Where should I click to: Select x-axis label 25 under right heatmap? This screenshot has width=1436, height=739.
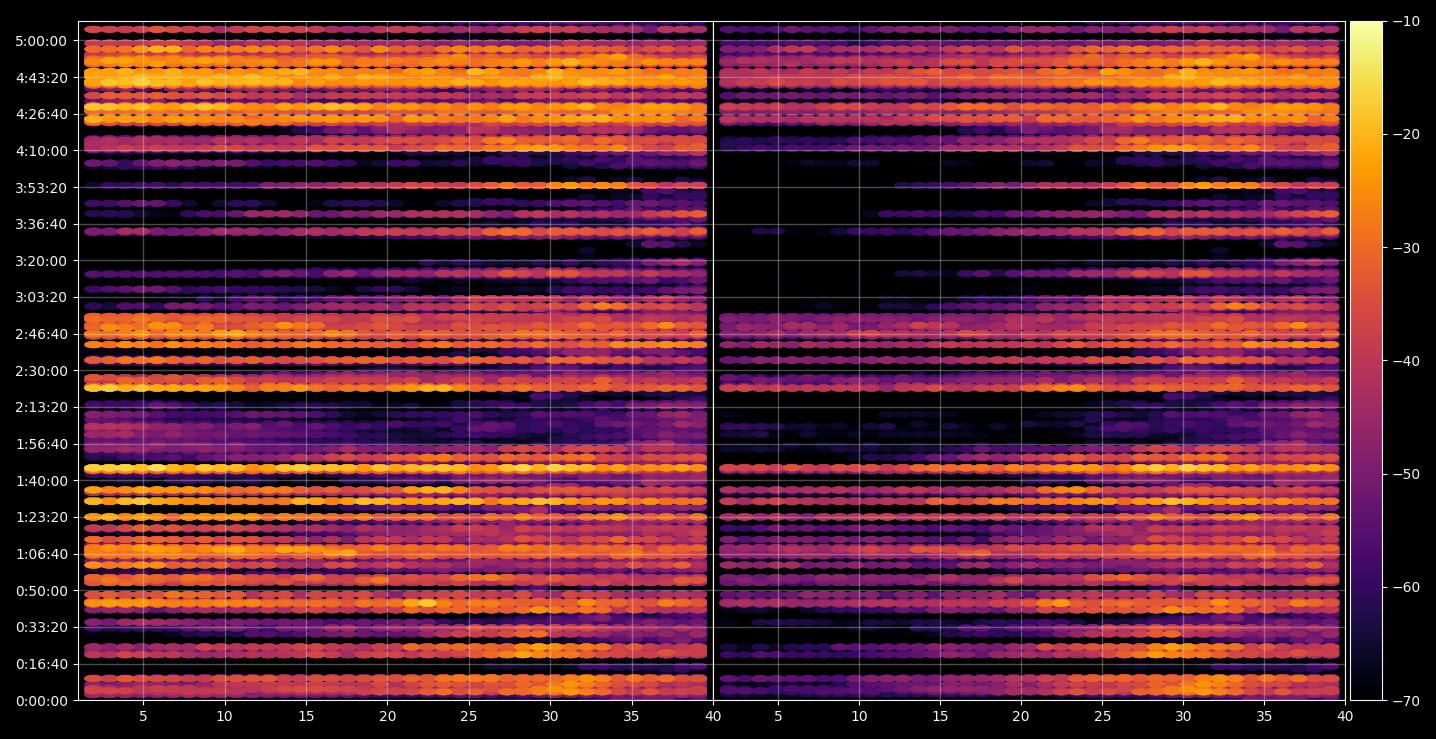click(1103, 716)
